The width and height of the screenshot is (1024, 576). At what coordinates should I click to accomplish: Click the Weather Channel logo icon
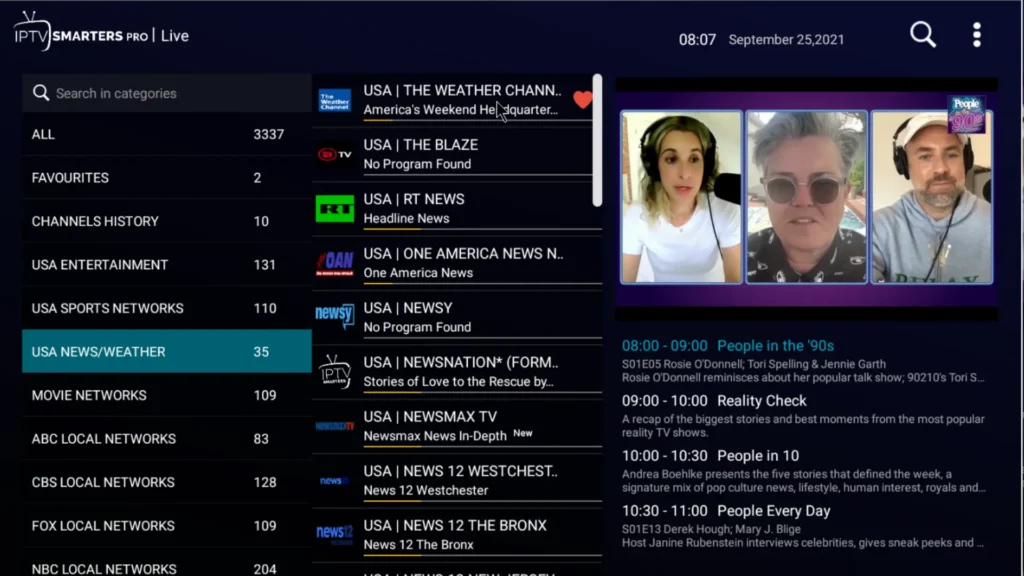click(335, 100)
